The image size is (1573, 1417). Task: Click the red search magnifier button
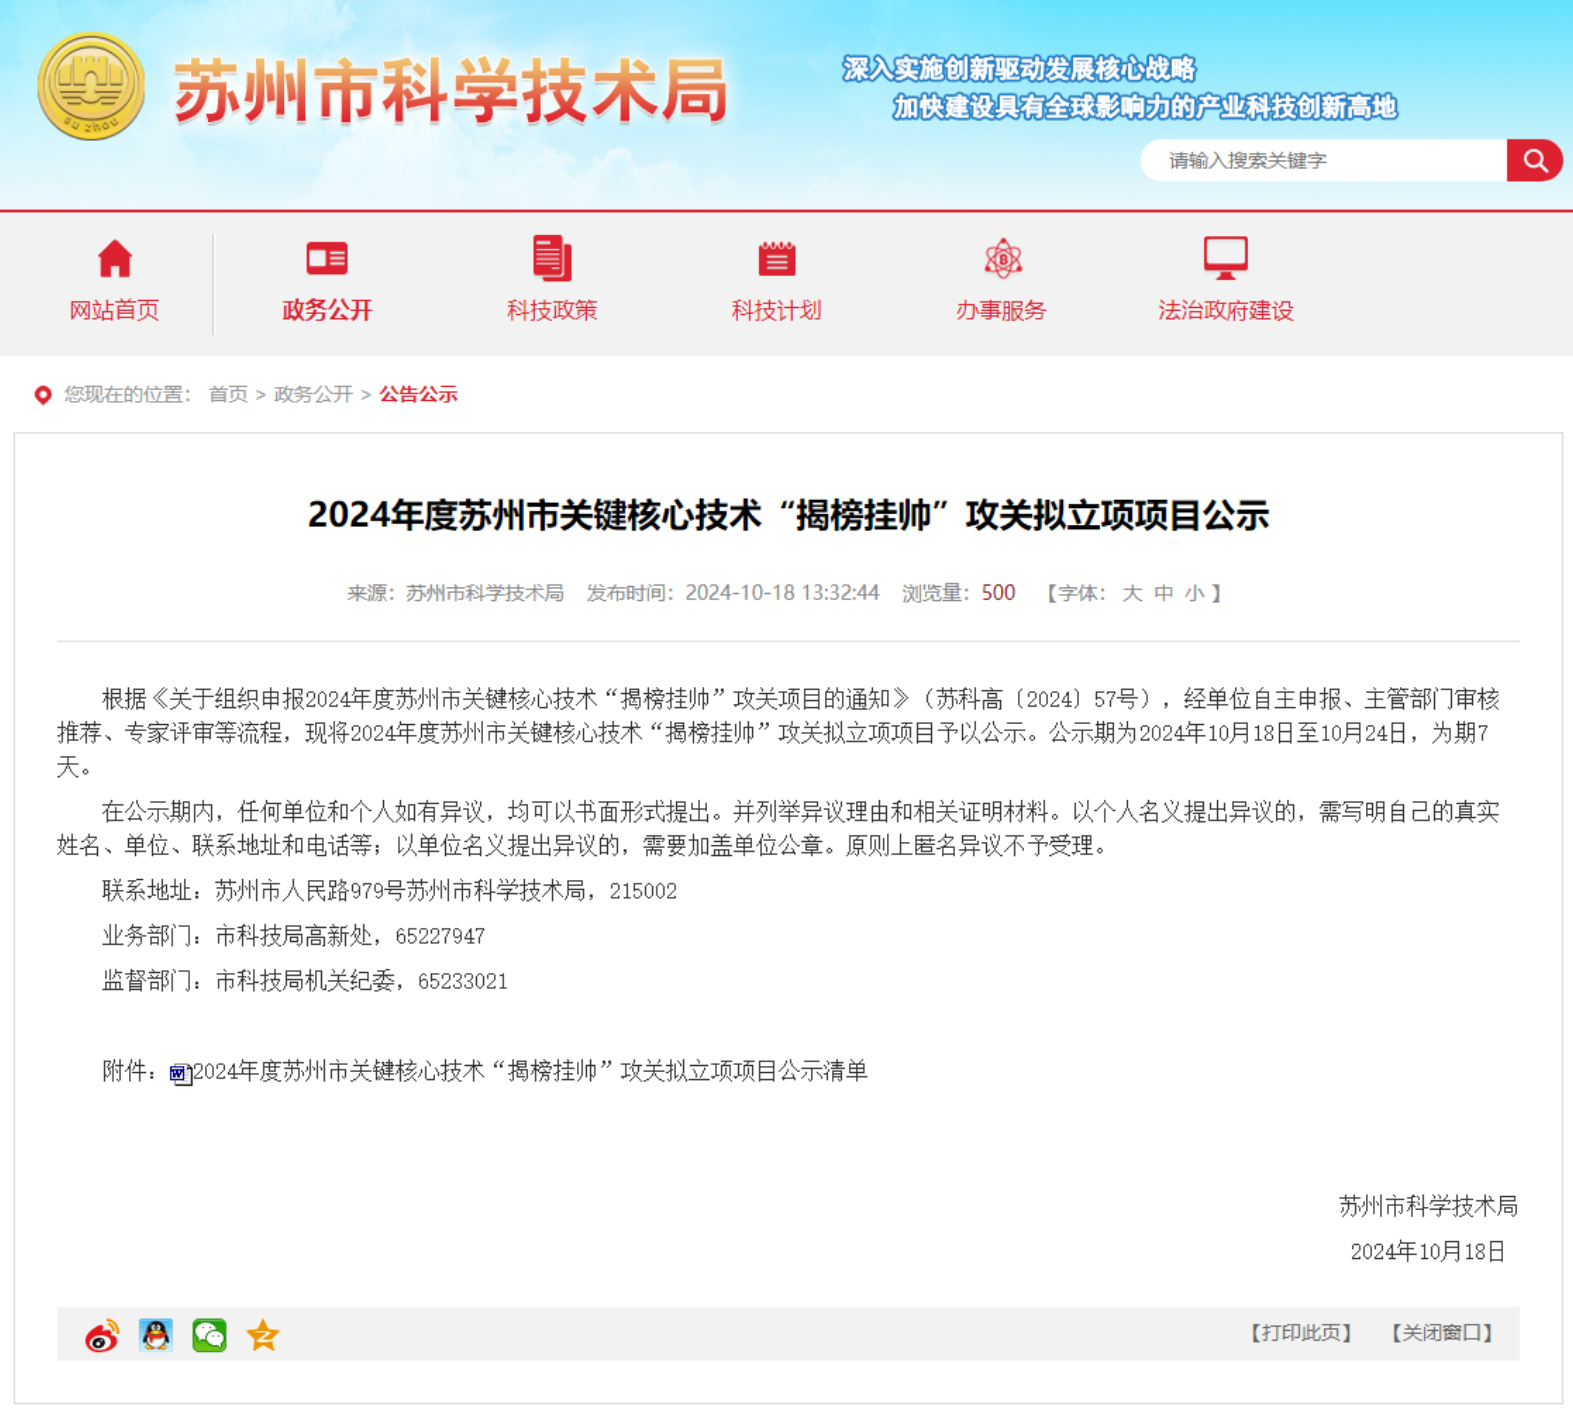coord(1534,160)
